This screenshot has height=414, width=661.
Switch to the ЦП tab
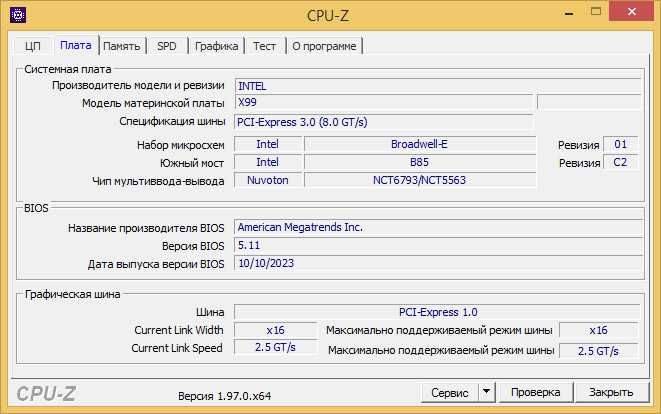coord(32,46)
